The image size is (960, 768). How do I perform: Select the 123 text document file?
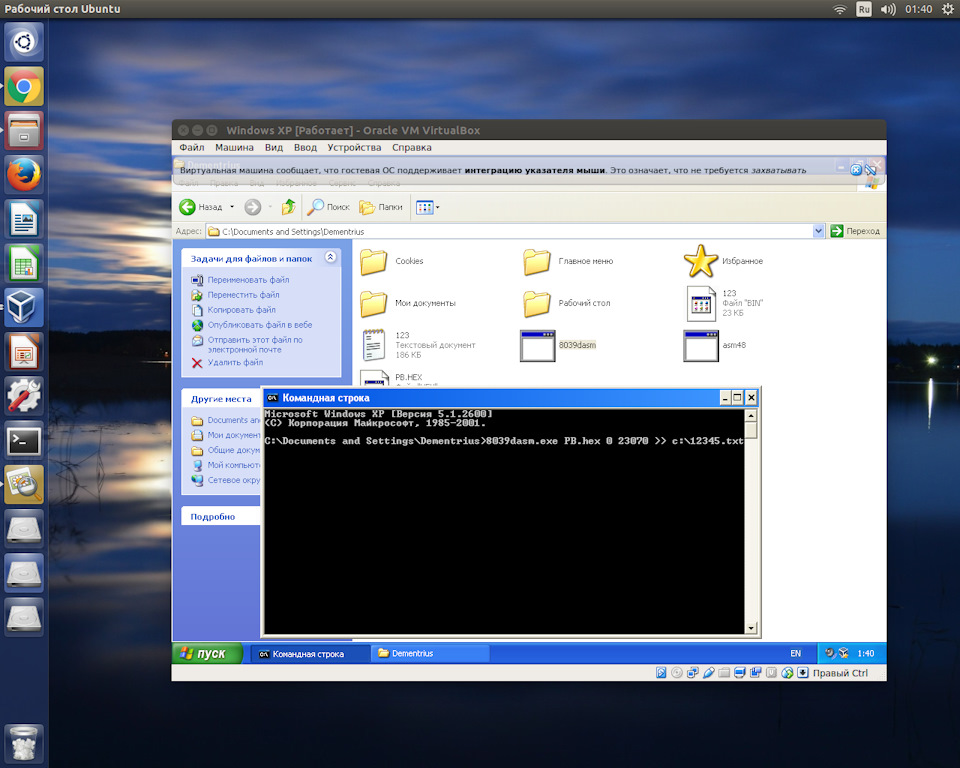click(418, 345)
